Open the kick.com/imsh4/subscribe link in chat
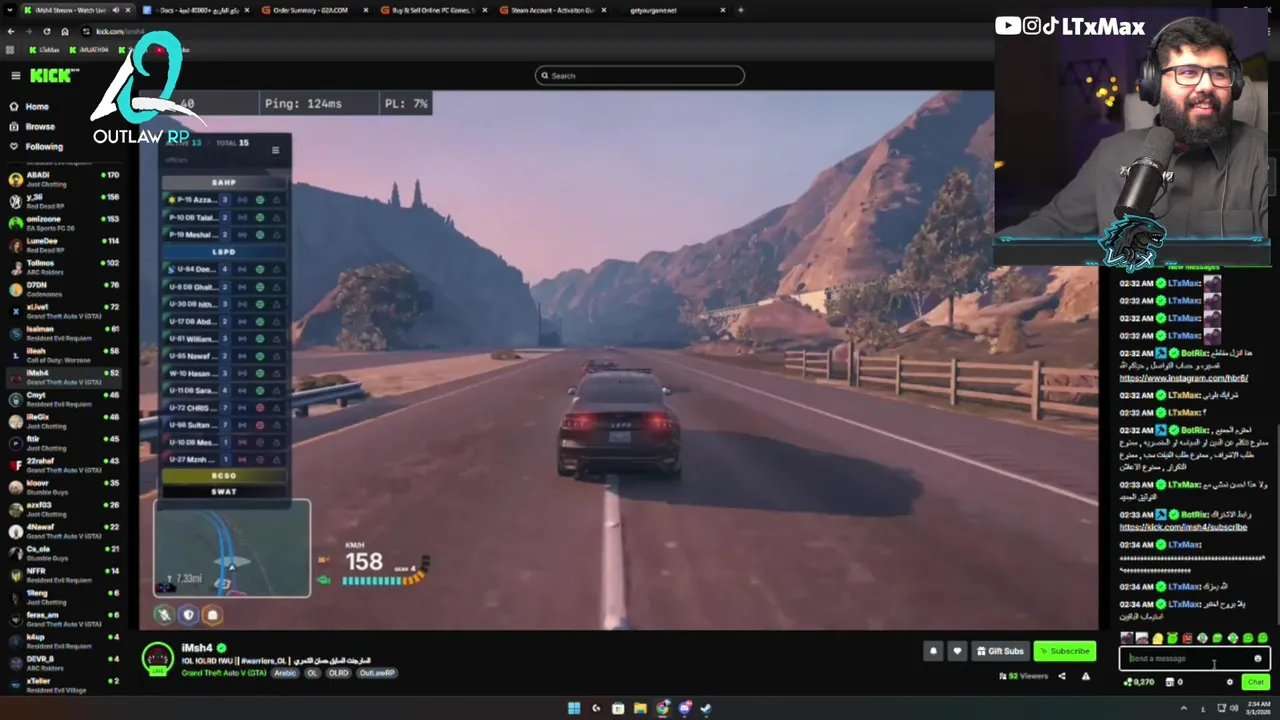The width and height of the screenshot is (1280, 720). 1183,527
